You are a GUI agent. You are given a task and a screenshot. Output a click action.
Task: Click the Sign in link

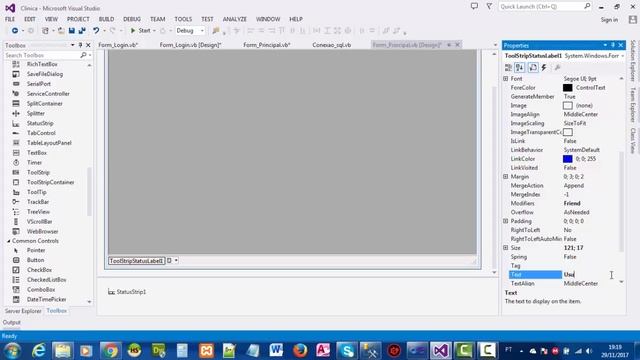coord(609,20)
